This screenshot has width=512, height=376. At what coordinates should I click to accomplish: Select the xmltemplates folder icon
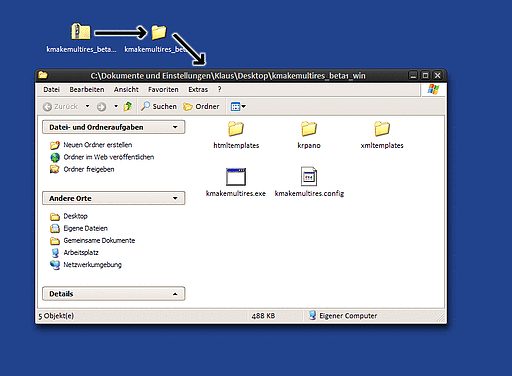click(x=382, y=129)
